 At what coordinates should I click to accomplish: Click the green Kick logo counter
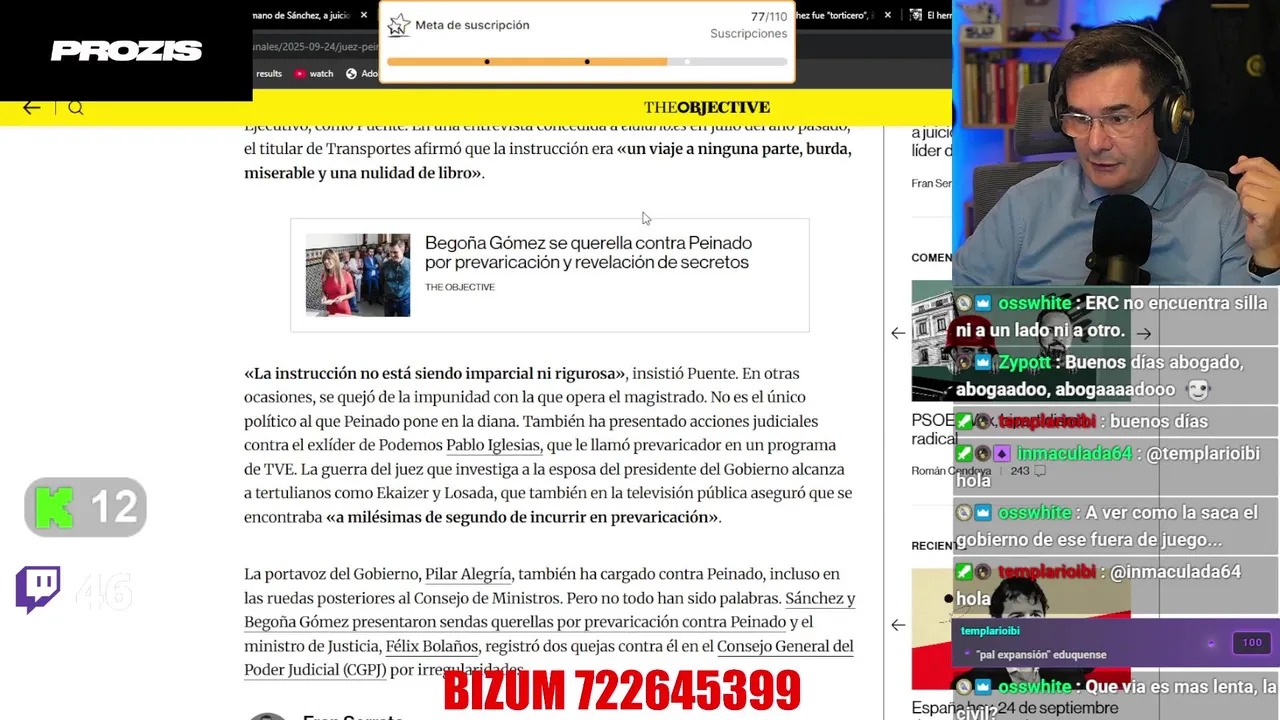click(85, 507)
